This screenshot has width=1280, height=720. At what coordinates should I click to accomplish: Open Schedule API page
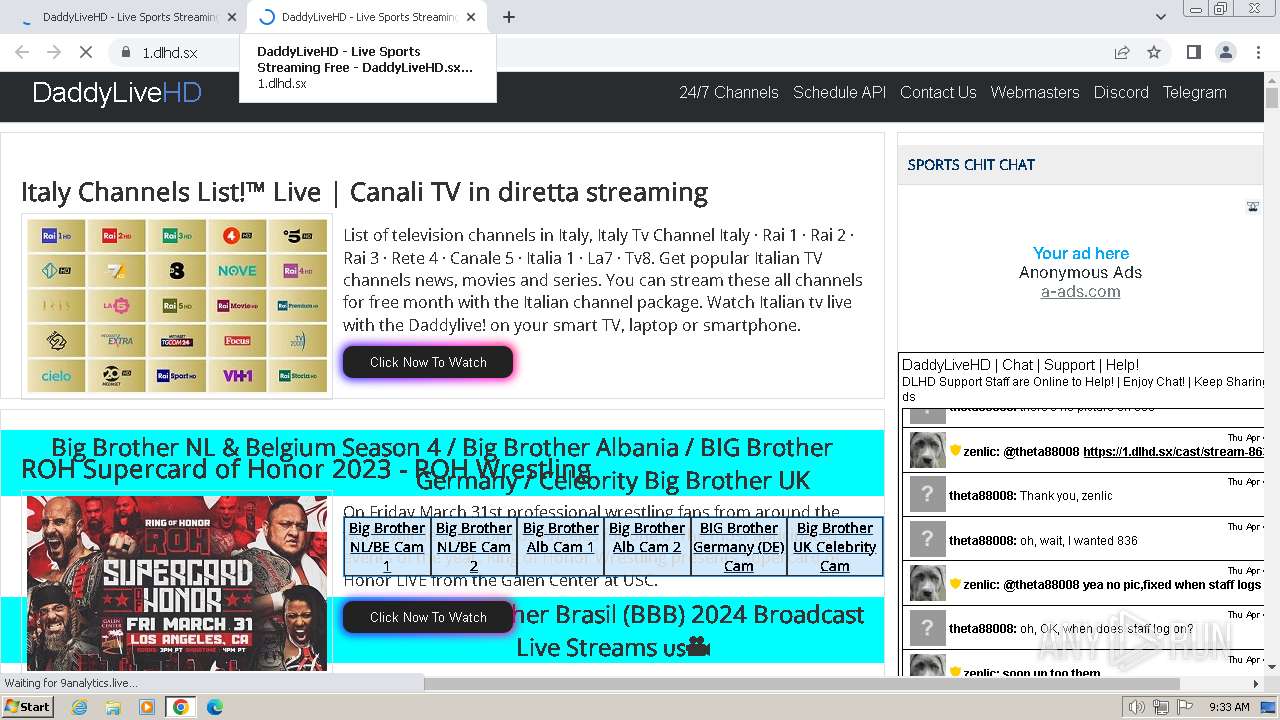coord(839,92)
